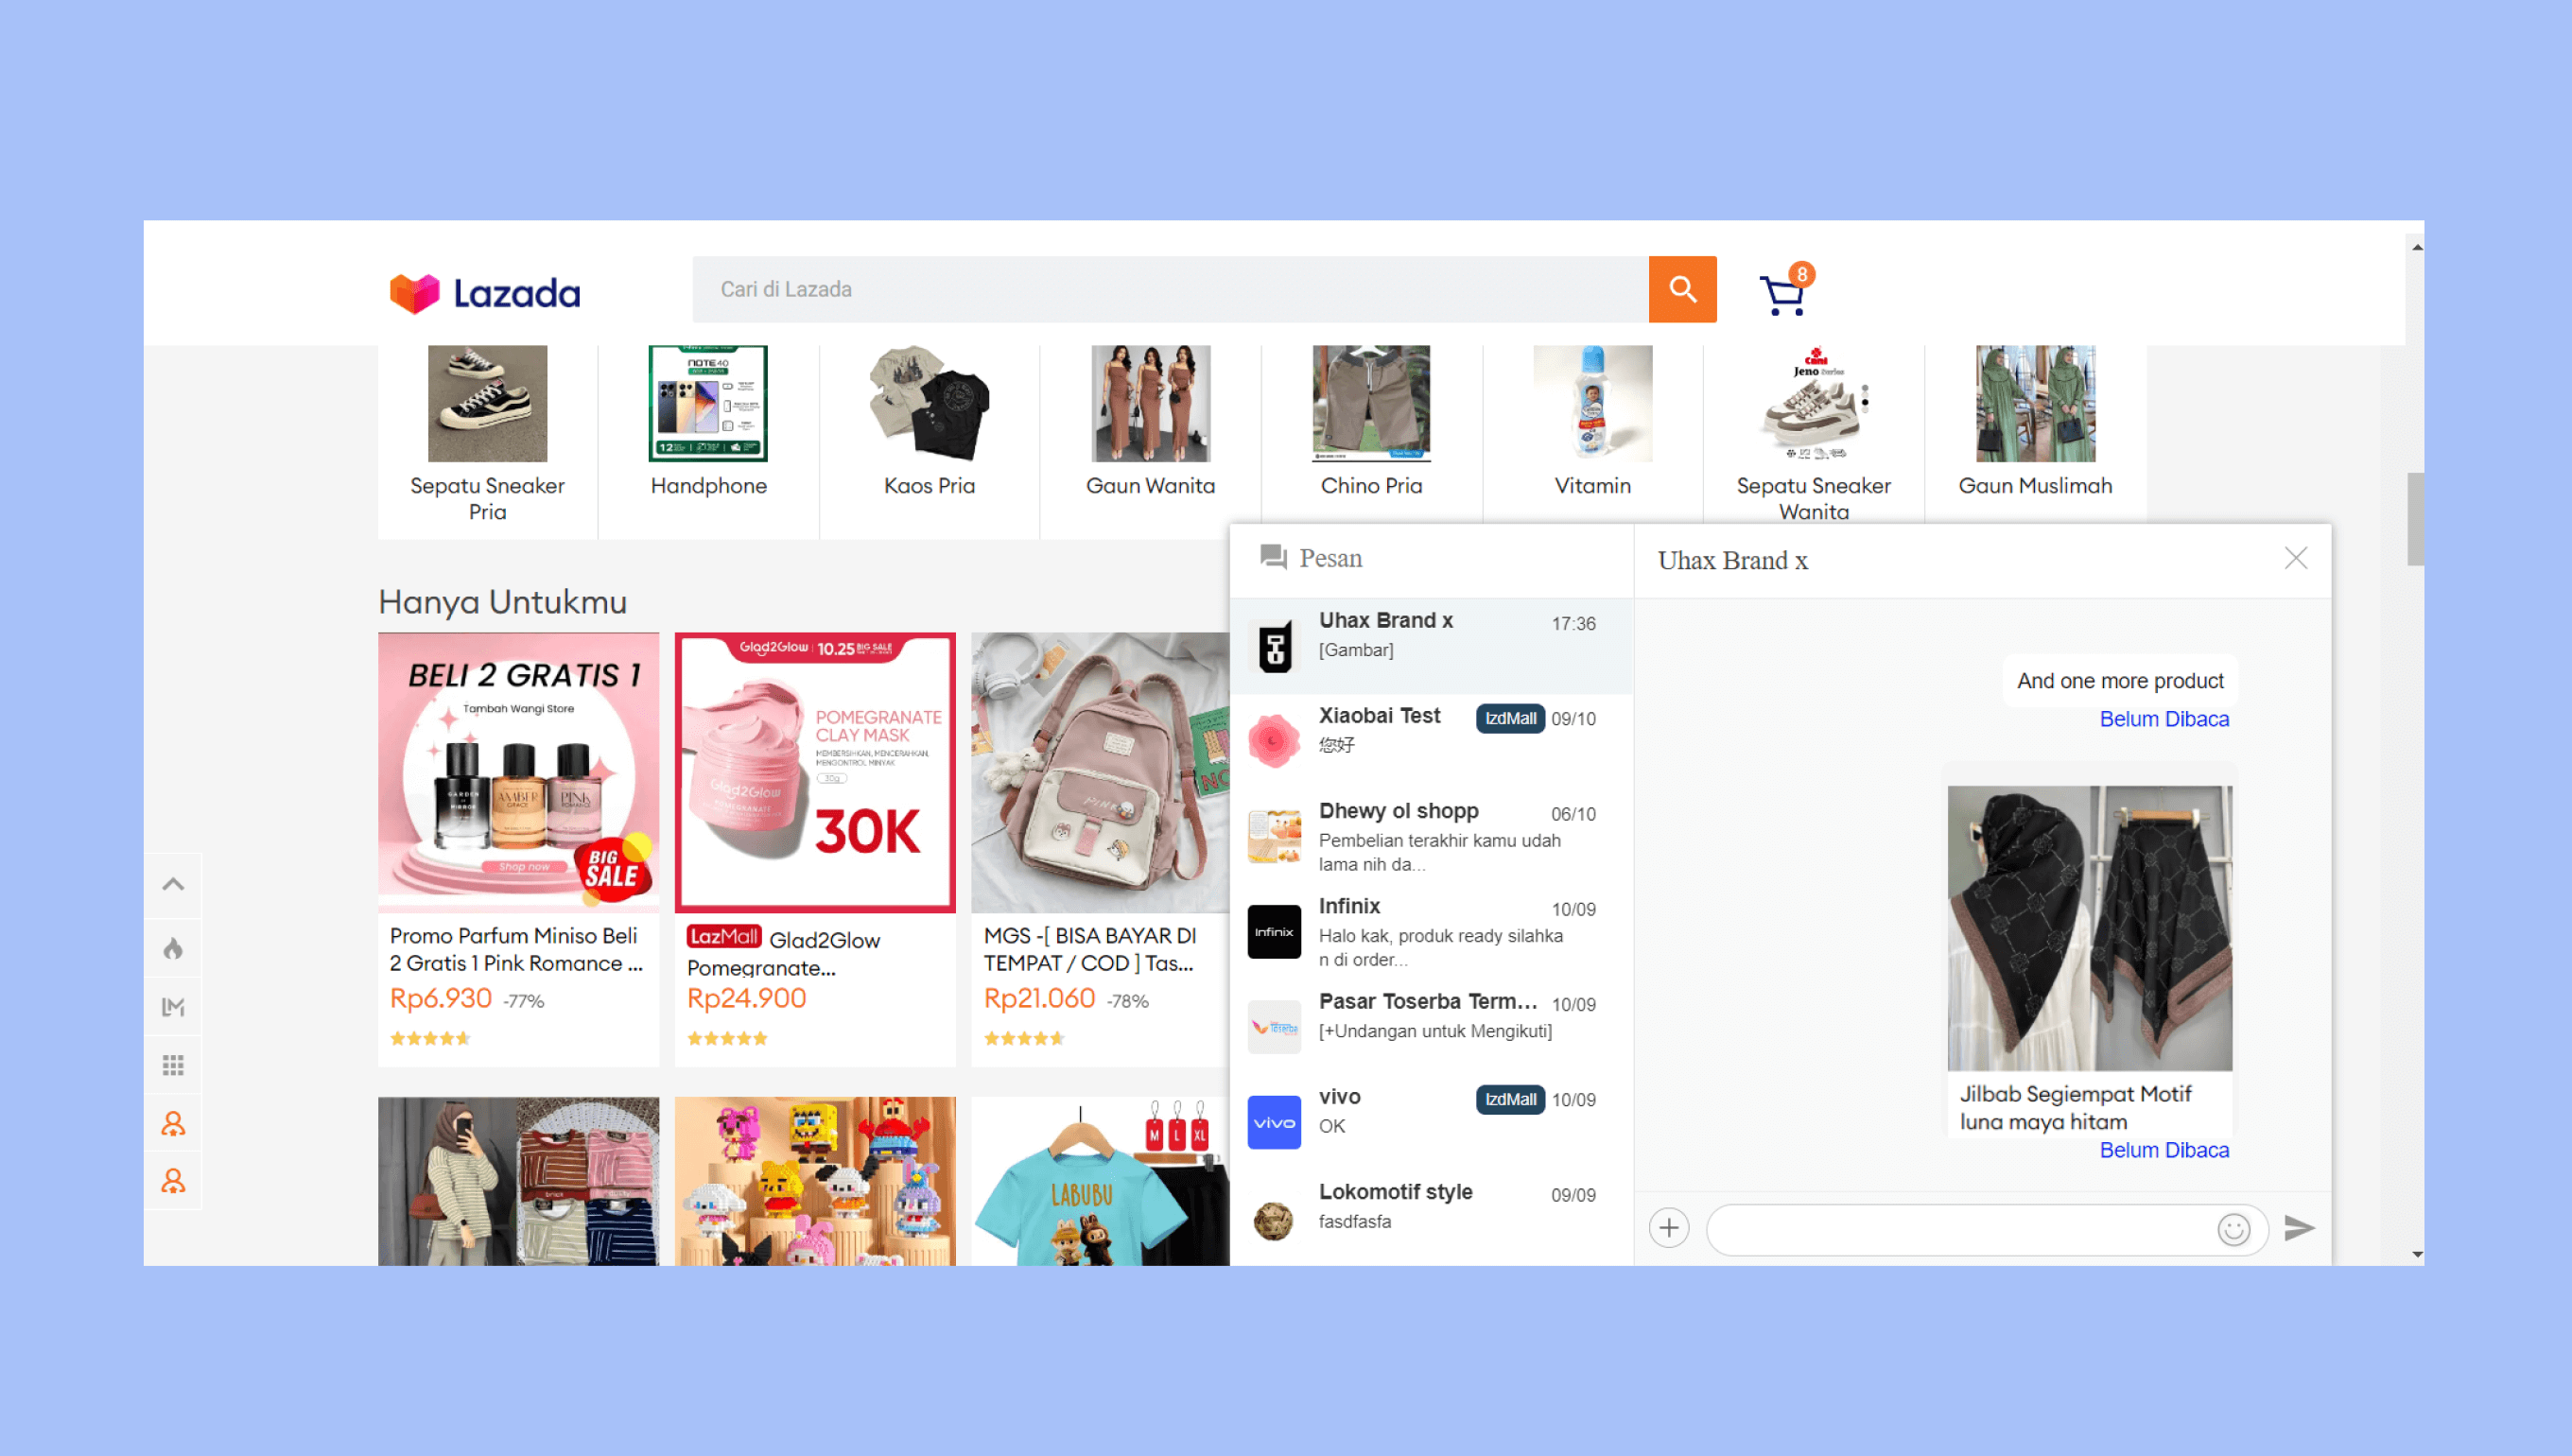Click the orange search magnifier button

(1682, 289)
